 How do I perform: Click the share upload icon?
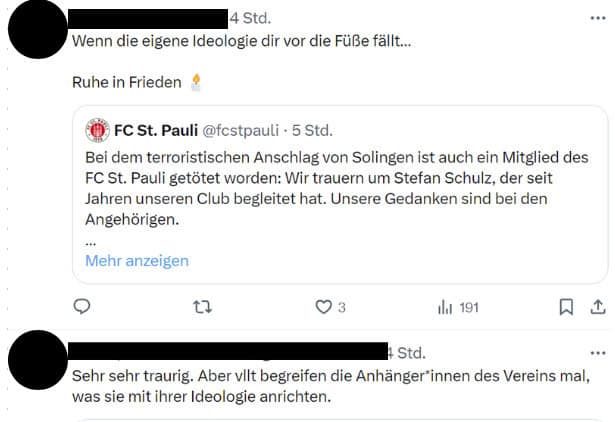point(598,307)
